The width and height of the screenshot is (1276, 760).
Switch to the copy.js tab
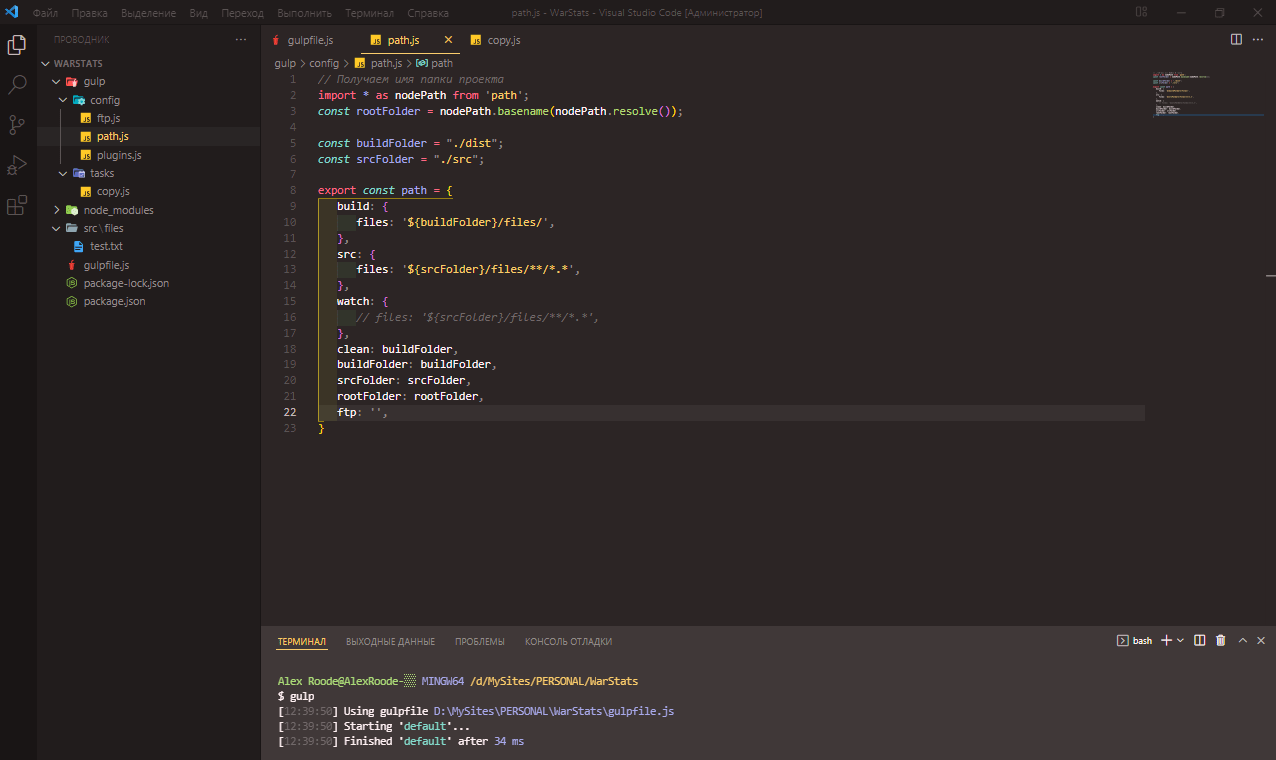[502, 40]
